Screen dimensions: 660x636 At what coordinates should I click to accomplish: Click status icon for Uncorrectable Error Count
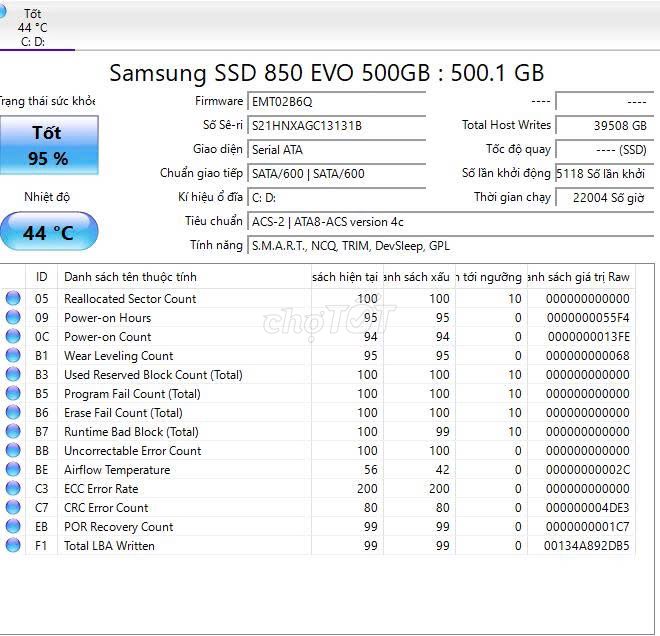click(x=13, y=450)
